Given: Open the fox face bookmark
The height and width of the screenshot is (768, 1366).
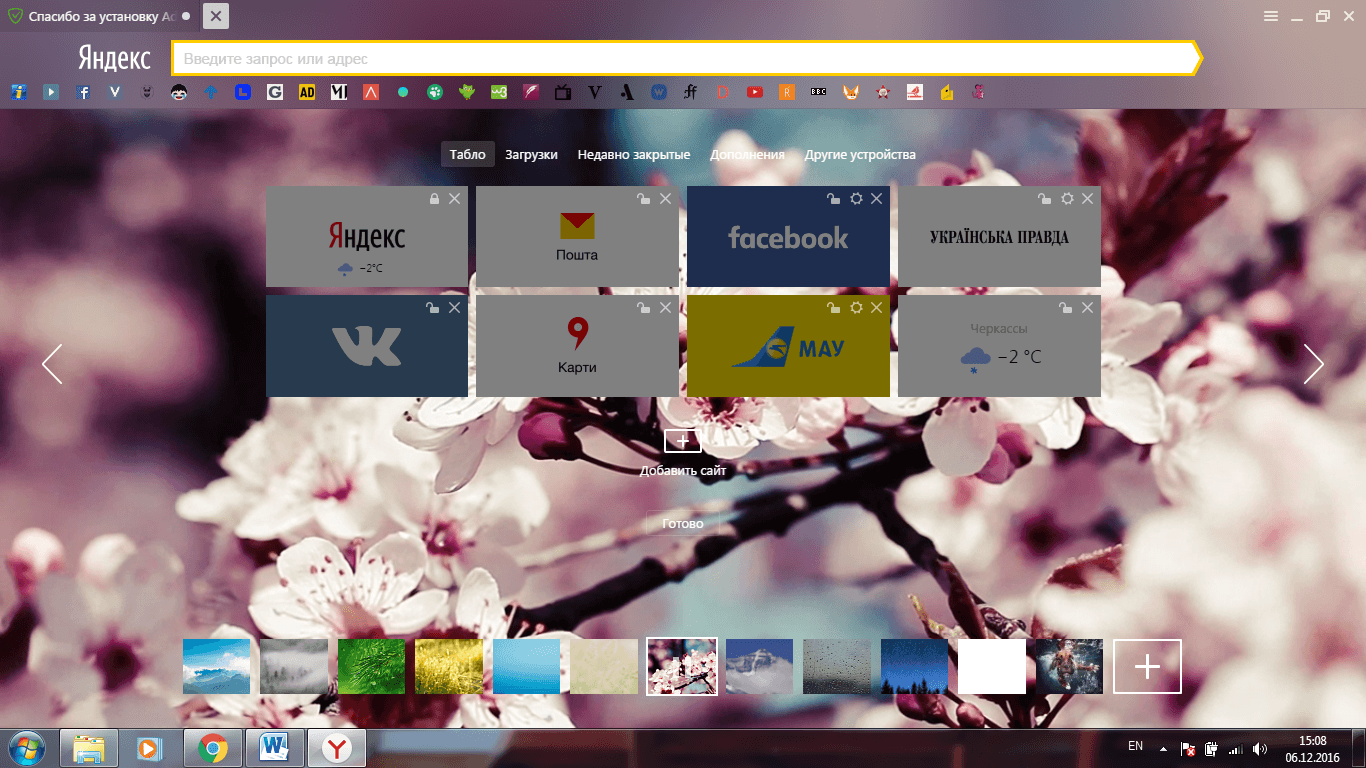Looking at the screenshot, I should [x=850, y=92].
